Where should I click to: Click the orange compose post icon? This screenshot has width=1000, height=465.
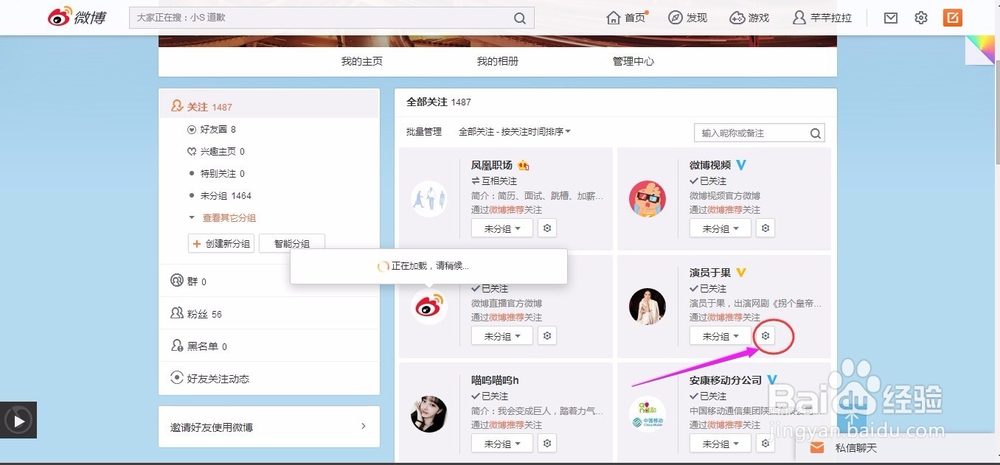952,17
